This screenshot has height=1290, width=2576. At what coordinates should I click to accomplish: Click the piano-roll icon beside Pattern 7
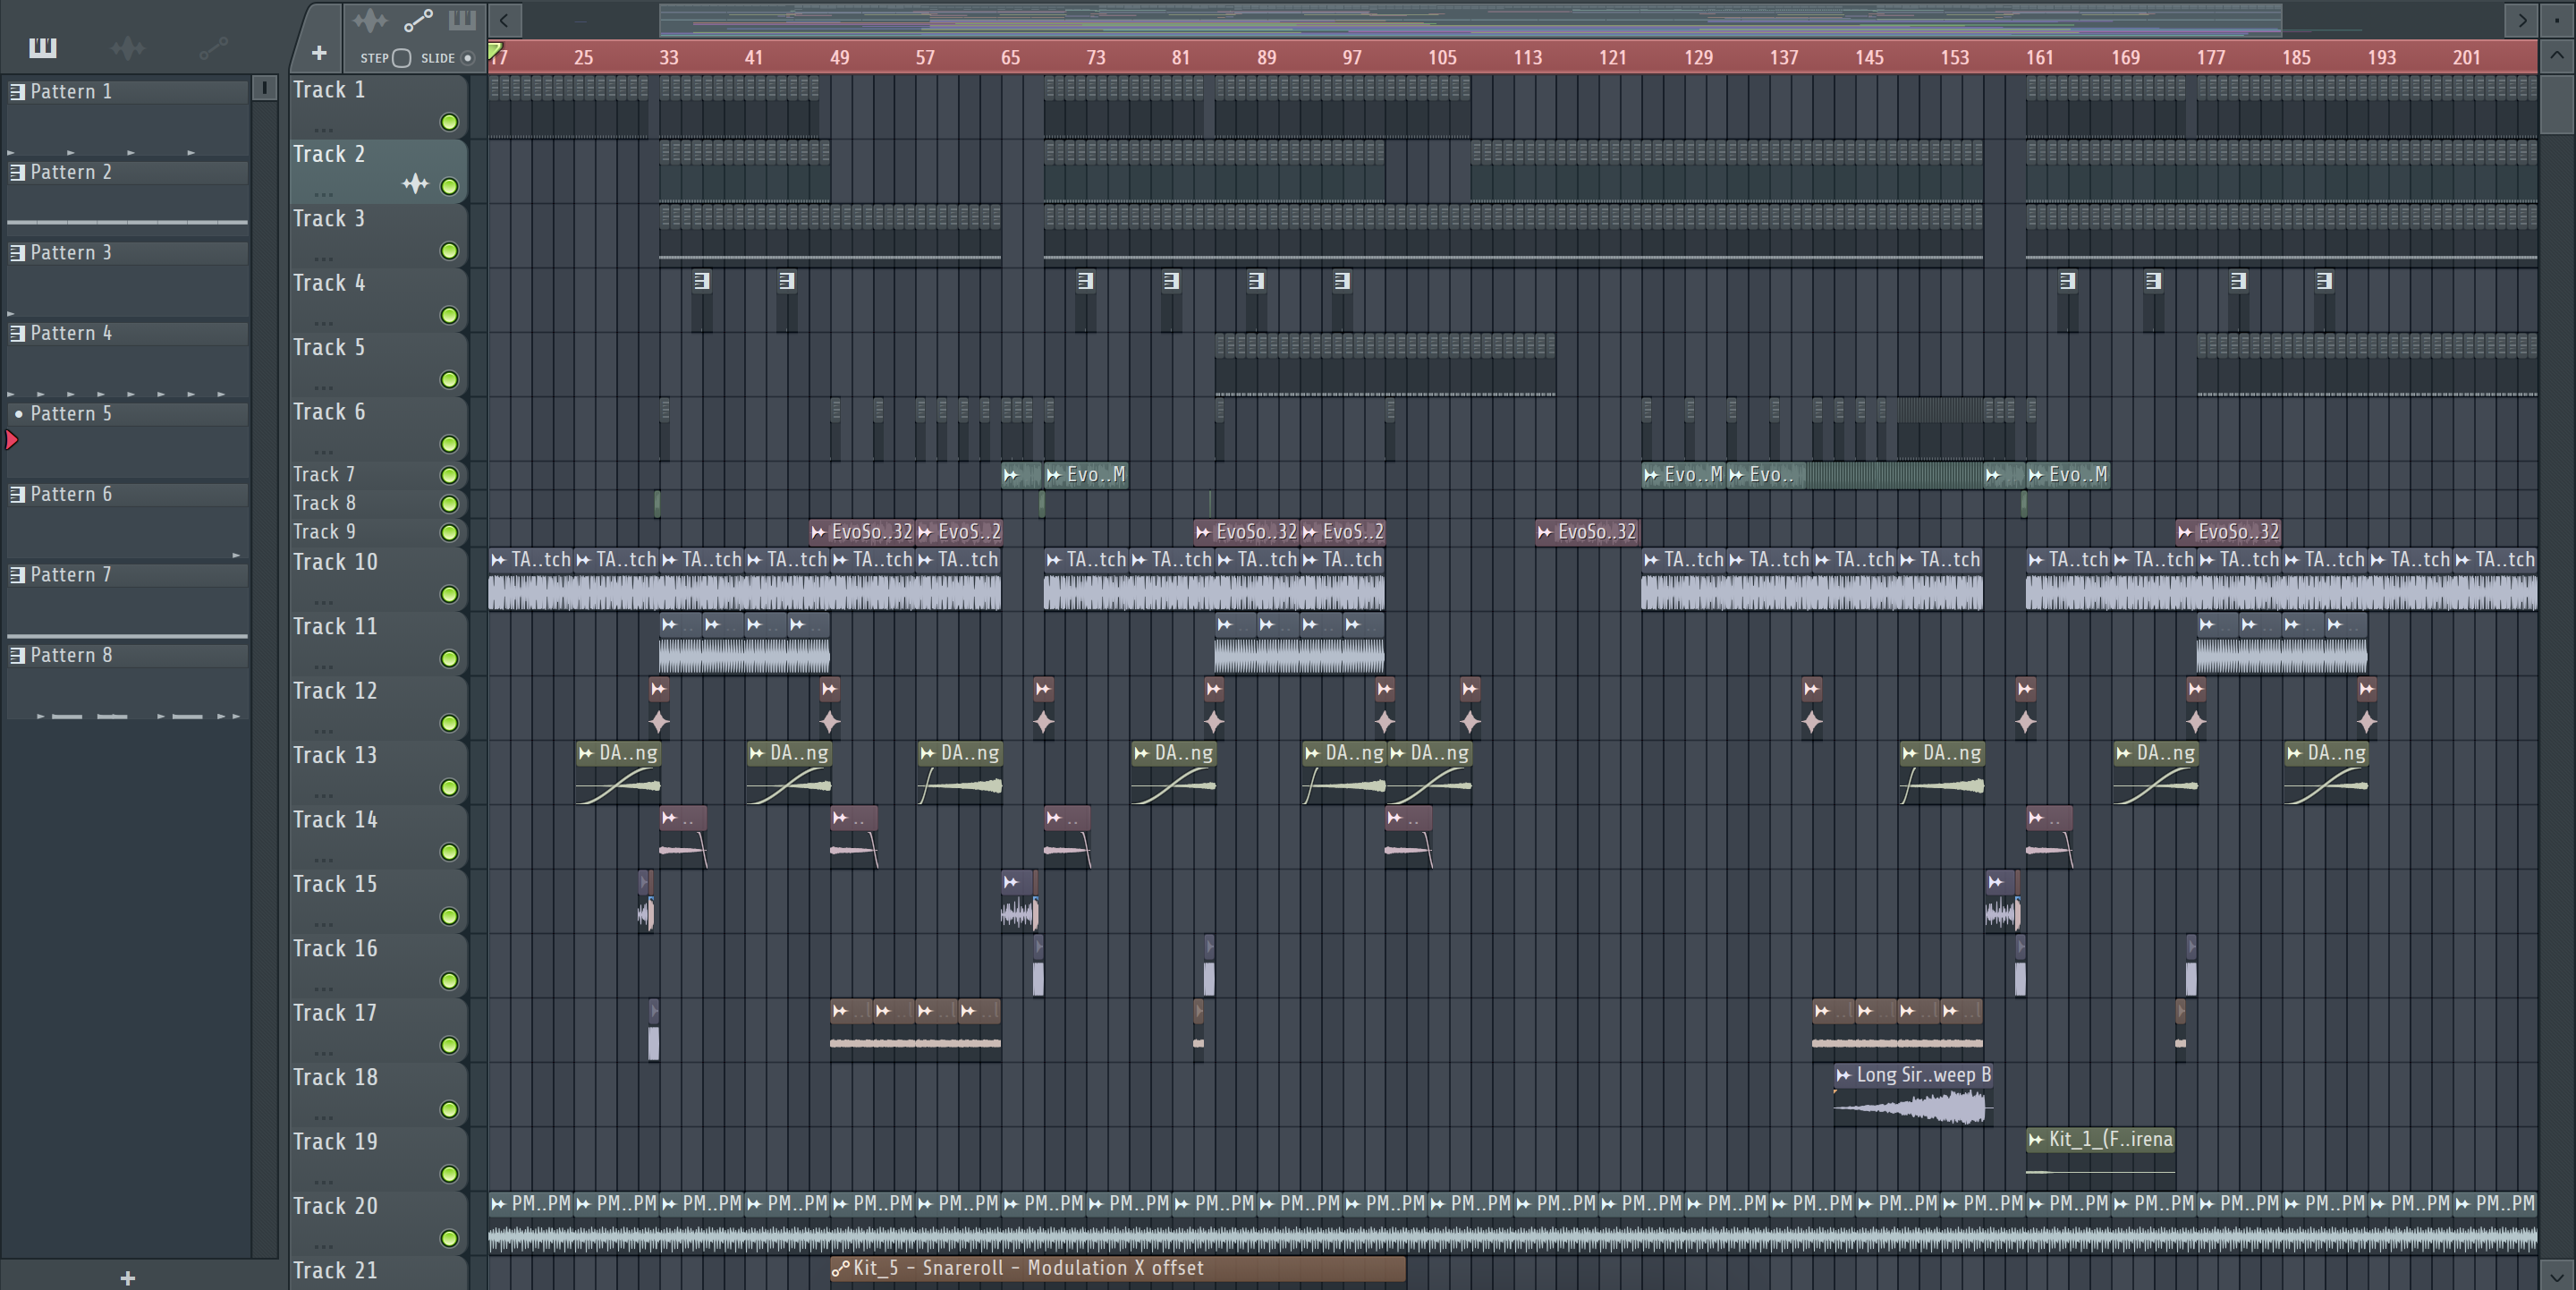[17, 575]
